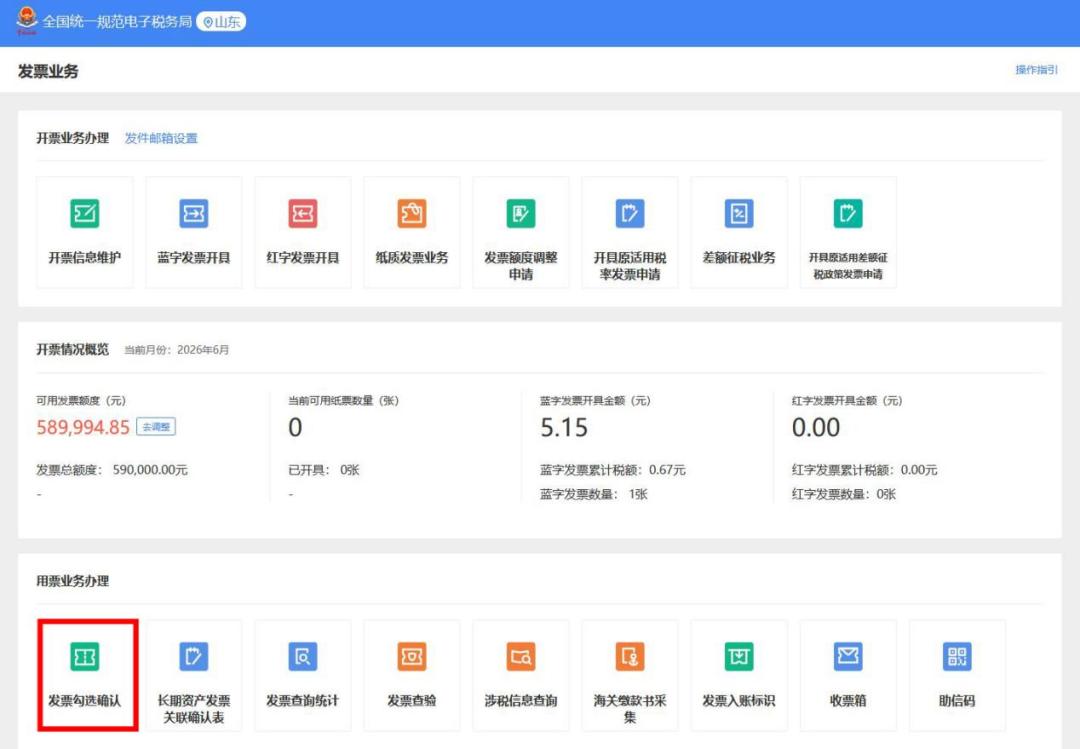Click 红字发票累计税额: 0.00元 text
1080x749 pixels.
864,470
